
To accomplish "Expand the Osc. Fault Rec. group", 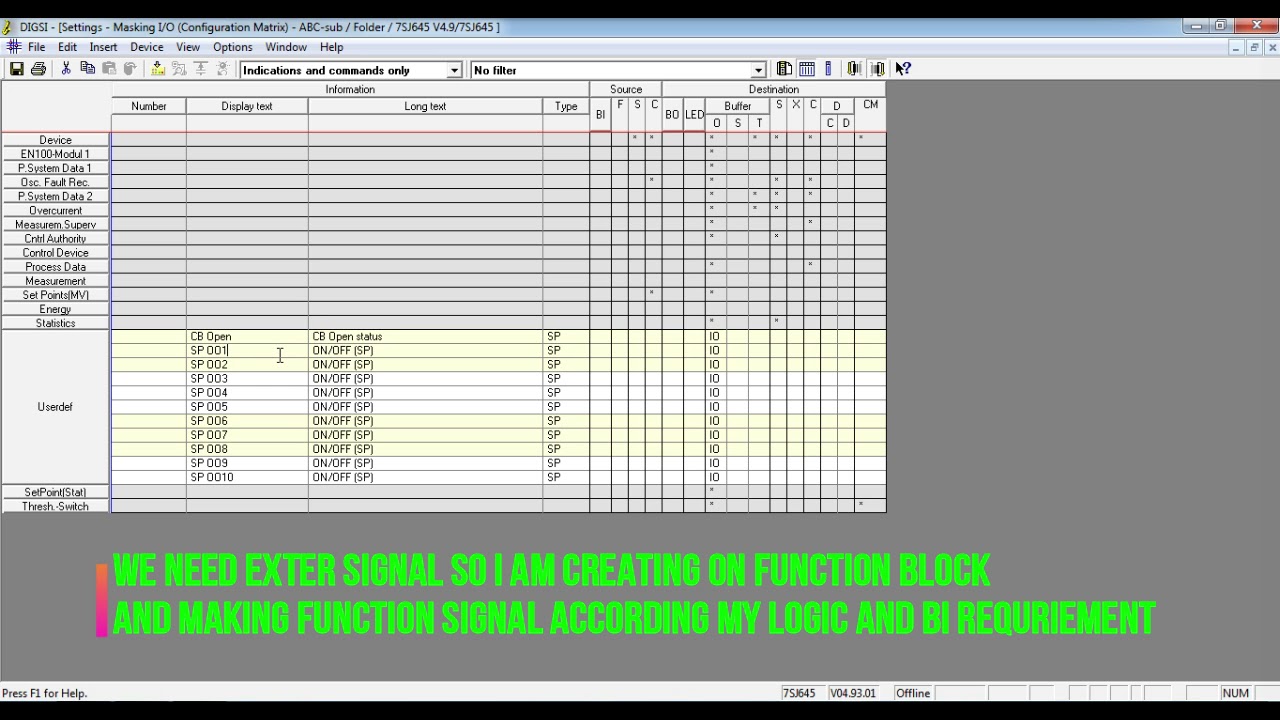I will 55,182.
